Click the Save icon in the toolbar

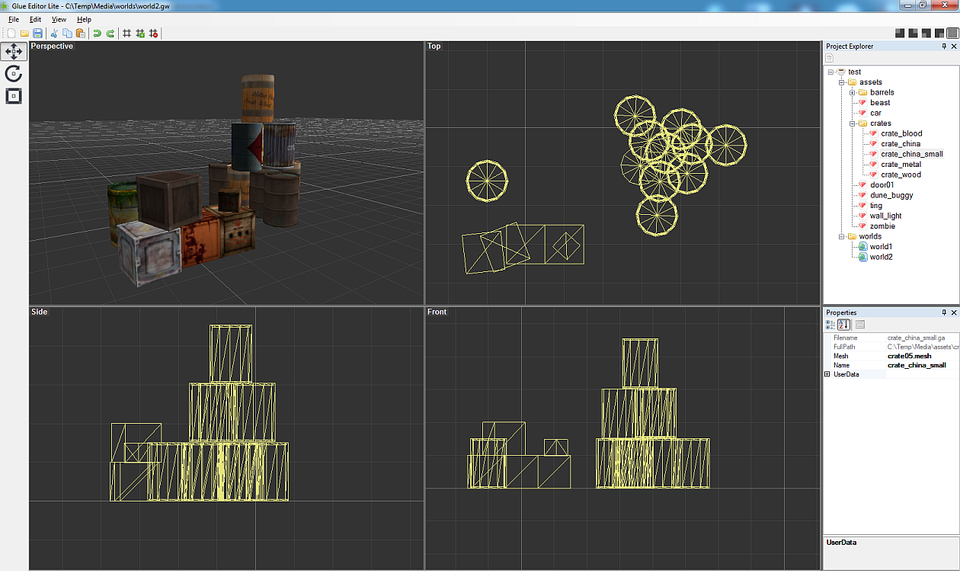pyautogui.click(x=37, y=33)
